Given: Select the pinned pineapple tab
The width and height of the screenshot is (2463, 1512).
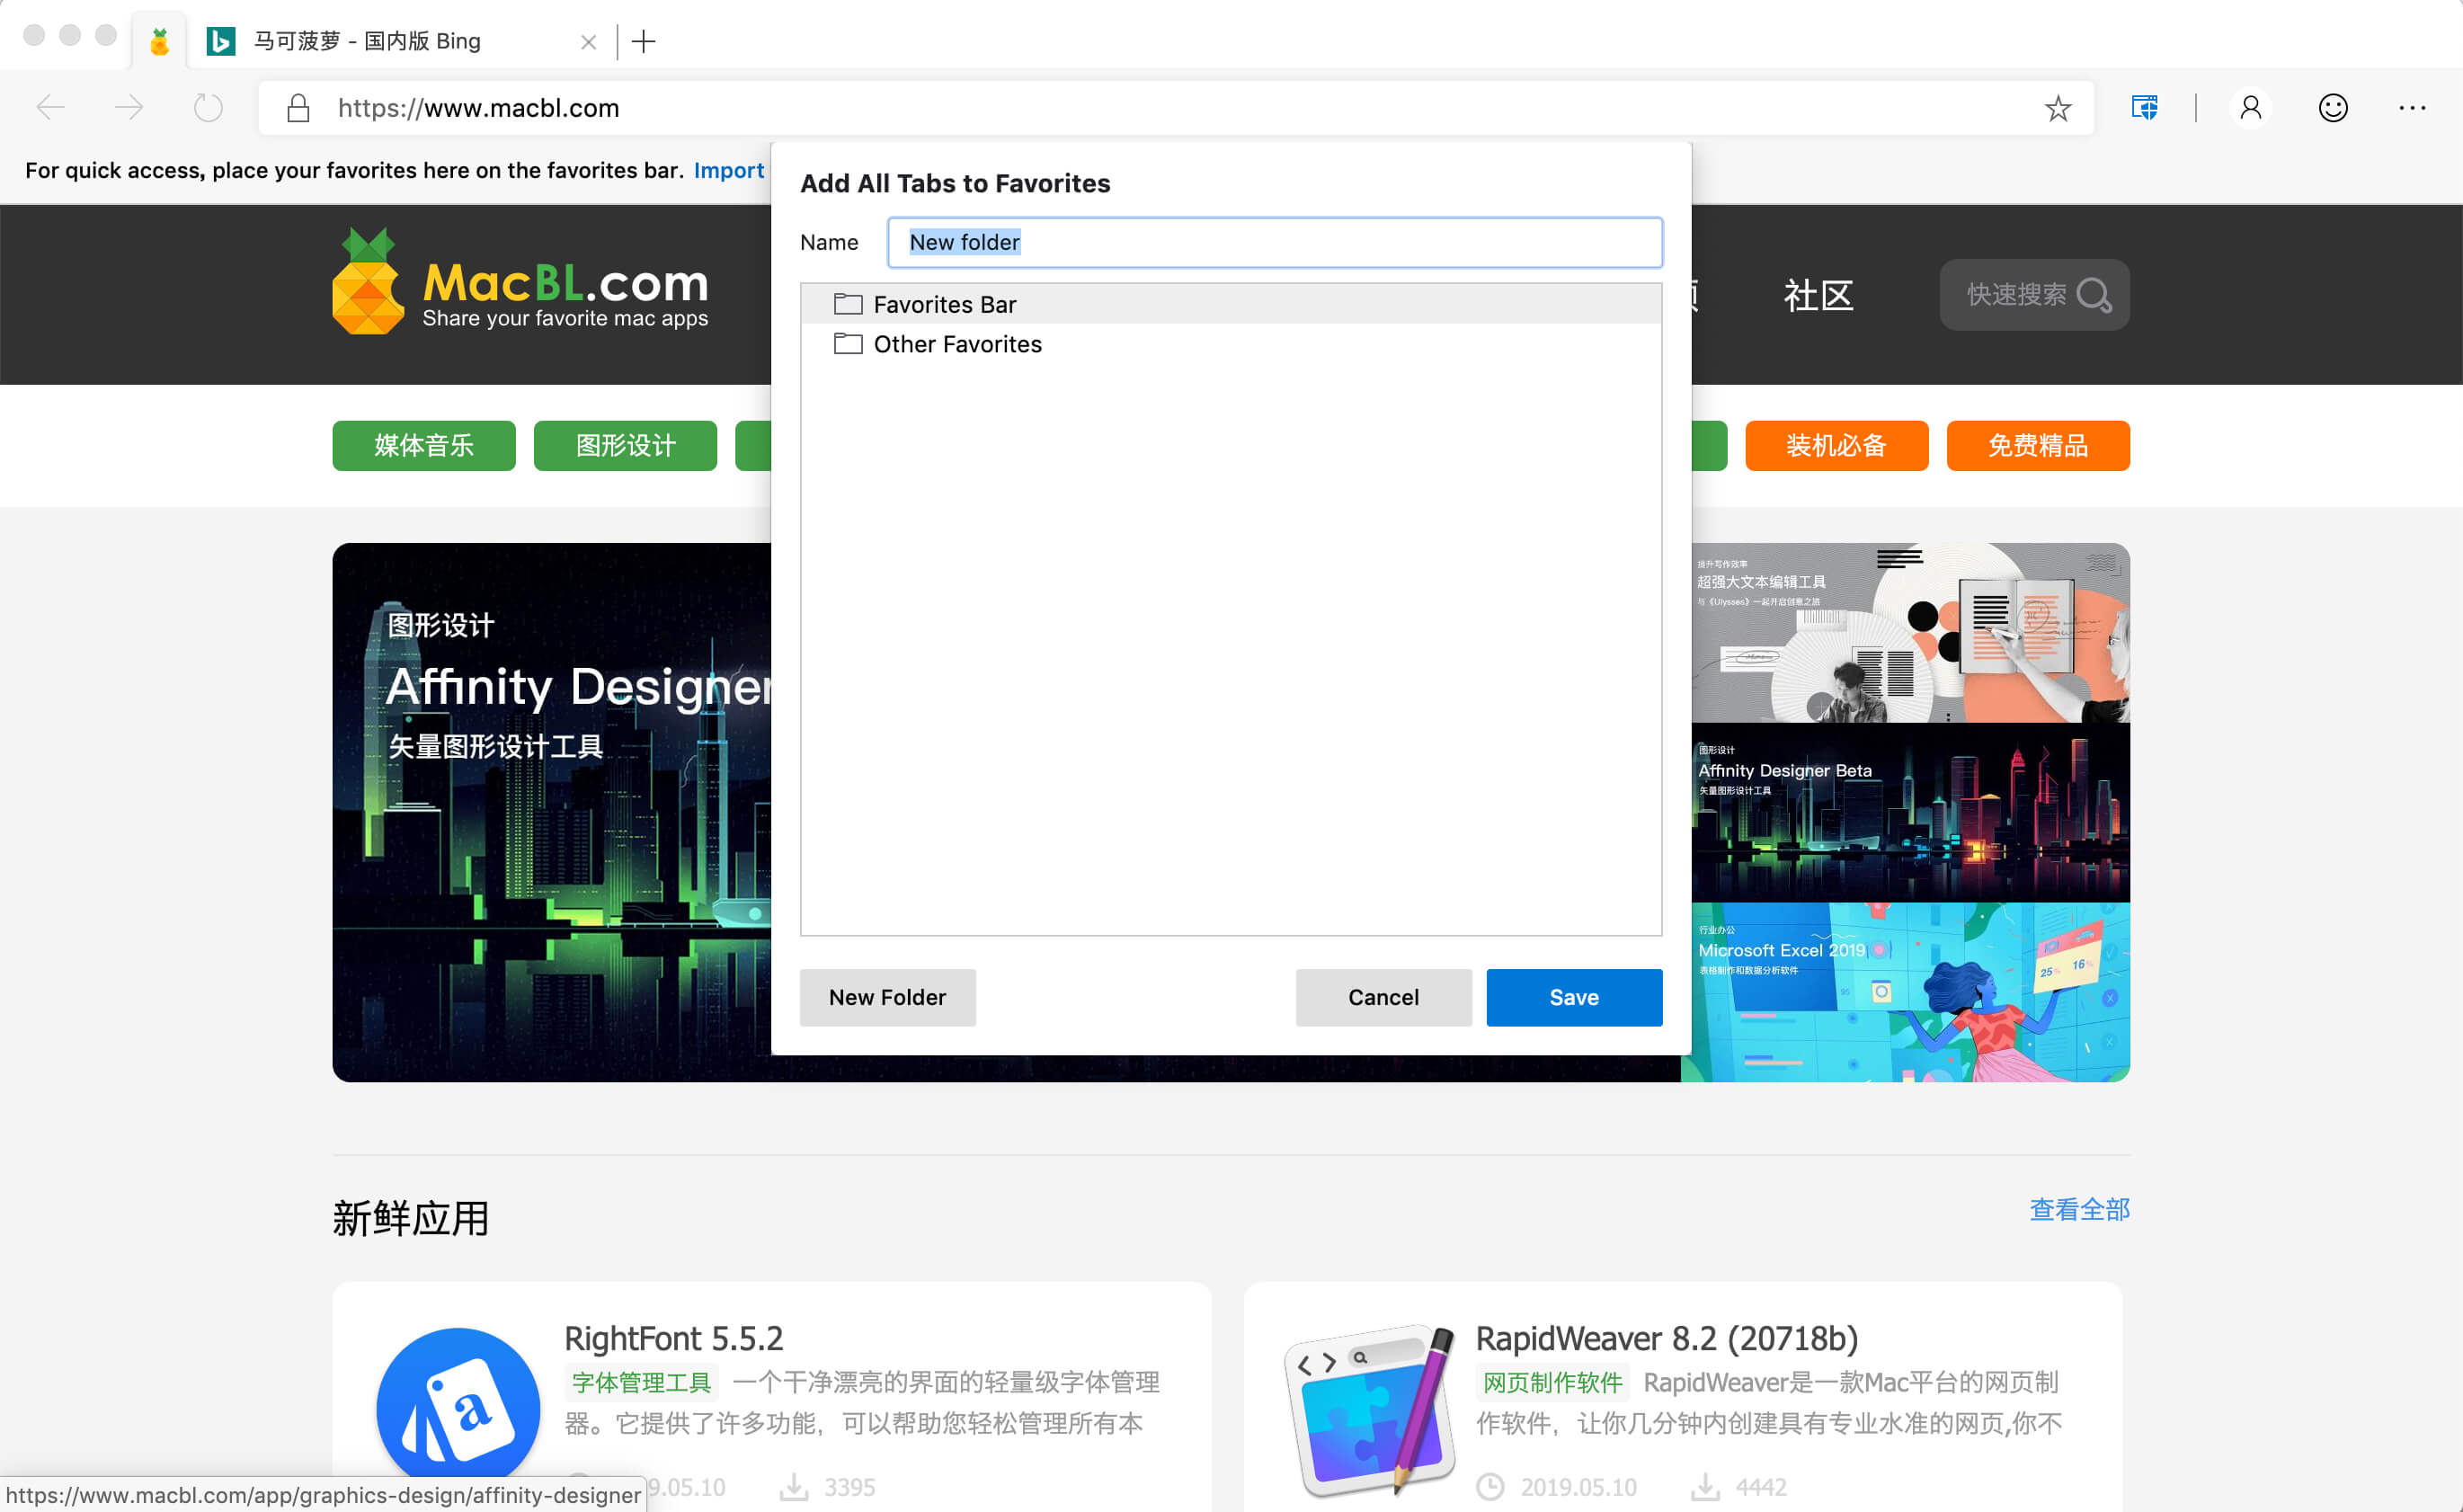Looking at the screenshot, I should tap(159, 41).
